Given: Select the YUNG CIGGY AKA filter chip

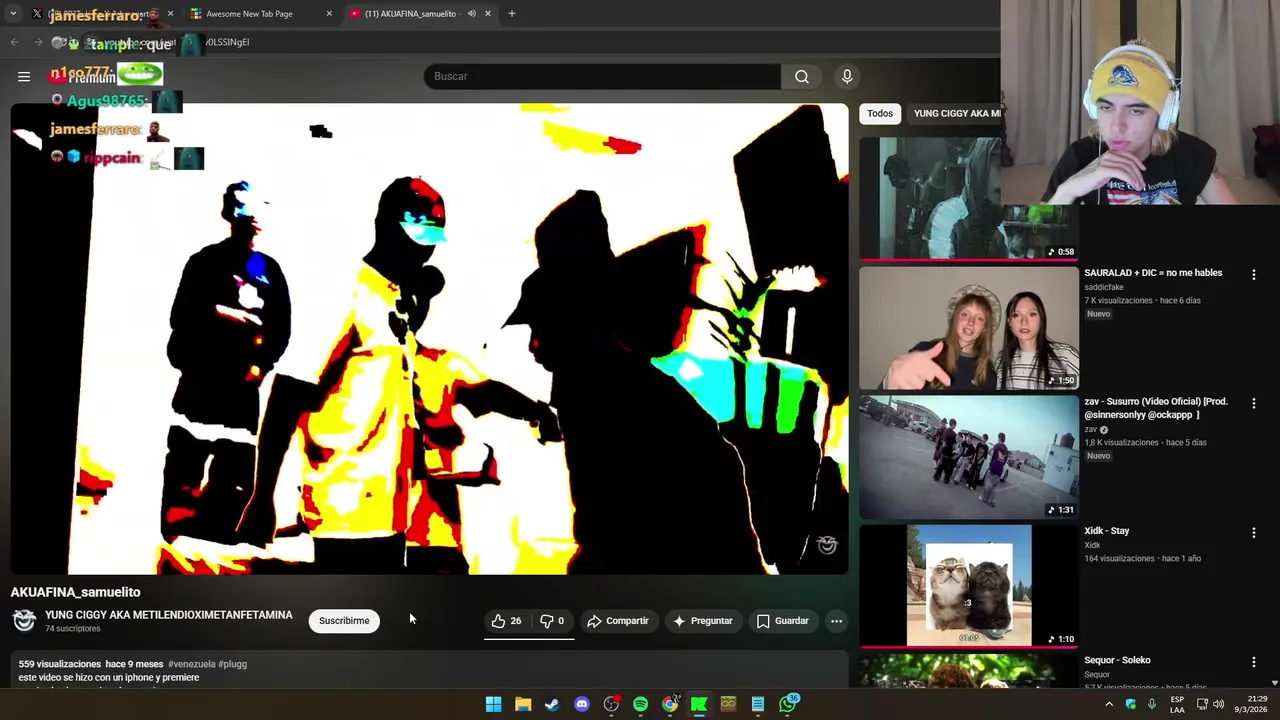Looking at the screenshot, I should coord(956,113).
